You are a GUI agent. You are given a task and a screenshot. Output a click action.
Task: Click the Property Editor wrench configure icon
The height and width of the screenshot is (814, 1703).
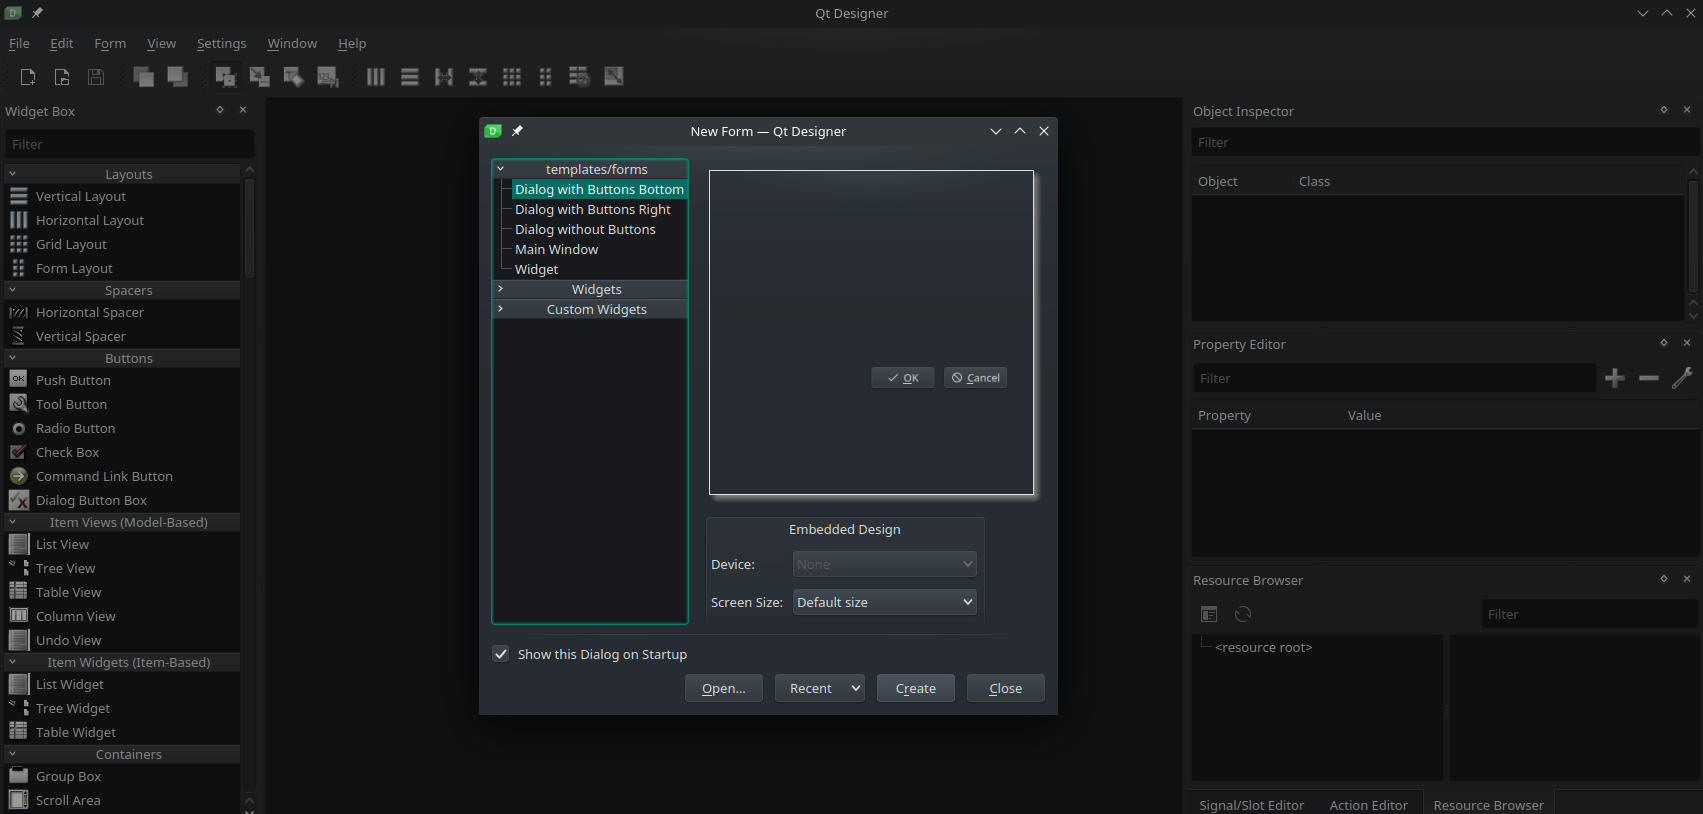(x=1682, y=378)
